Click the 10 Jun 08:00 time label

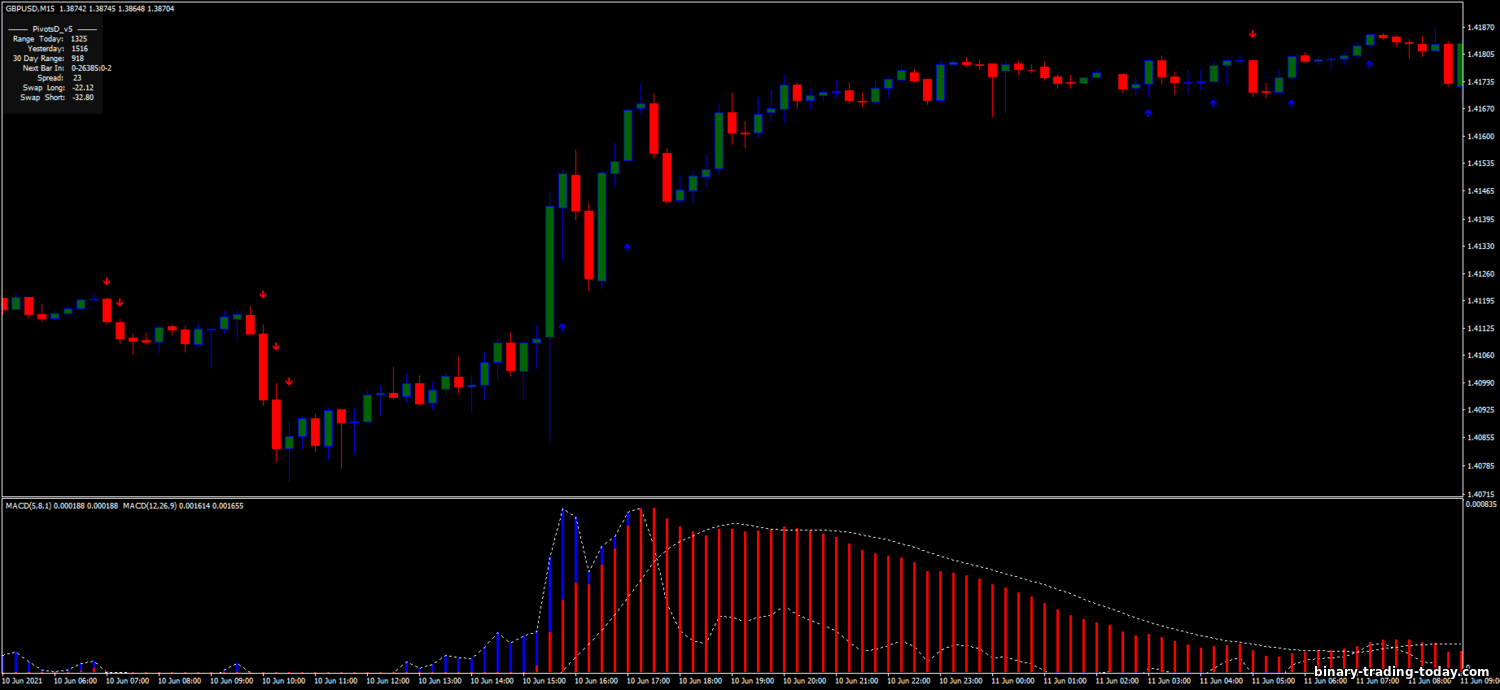179,681
